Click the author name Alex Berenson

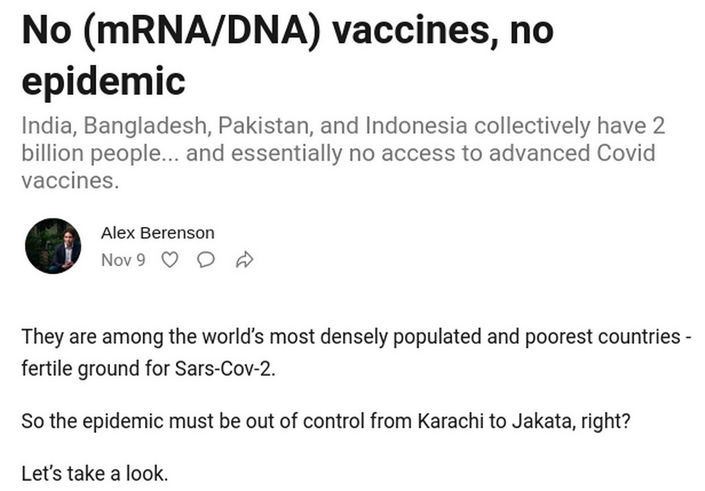[158, 233]
